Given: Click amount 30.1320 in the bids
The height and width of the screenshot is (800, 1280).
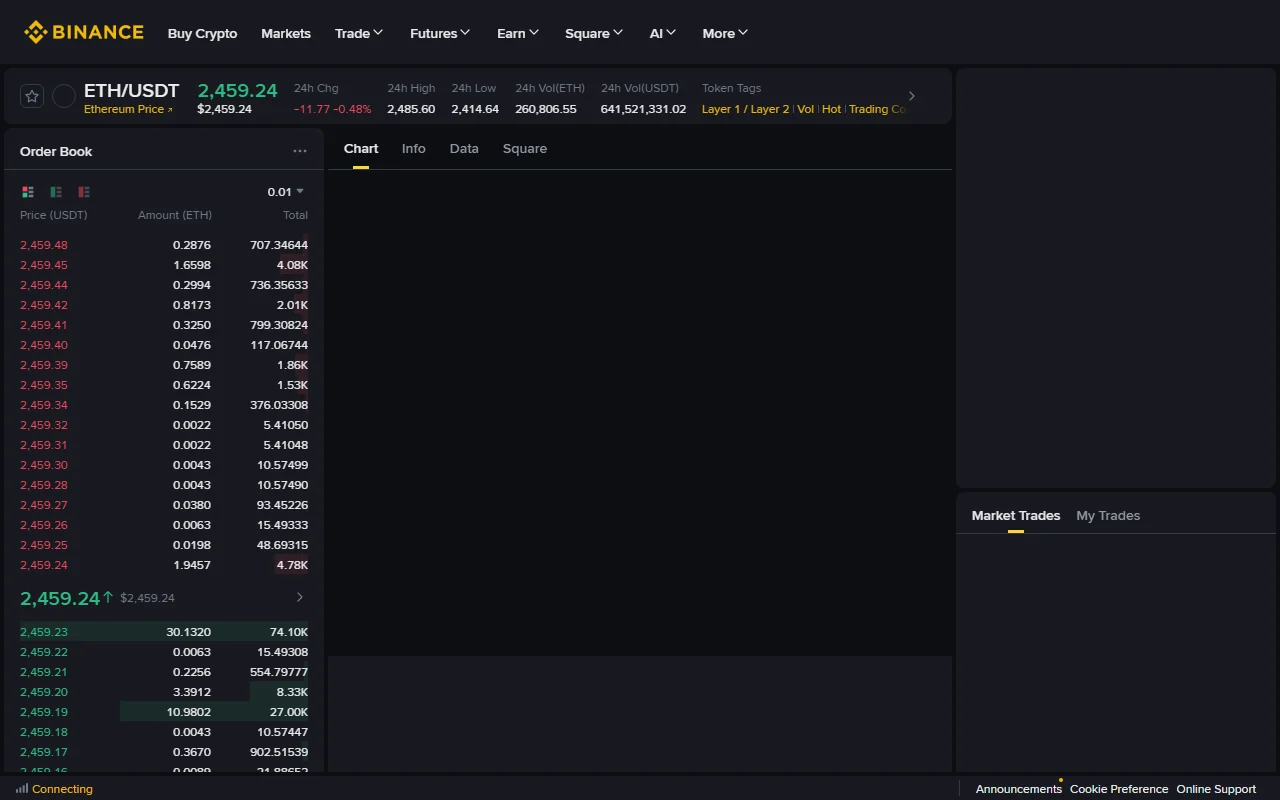Looking at the screenshot, I should [188, 632].
